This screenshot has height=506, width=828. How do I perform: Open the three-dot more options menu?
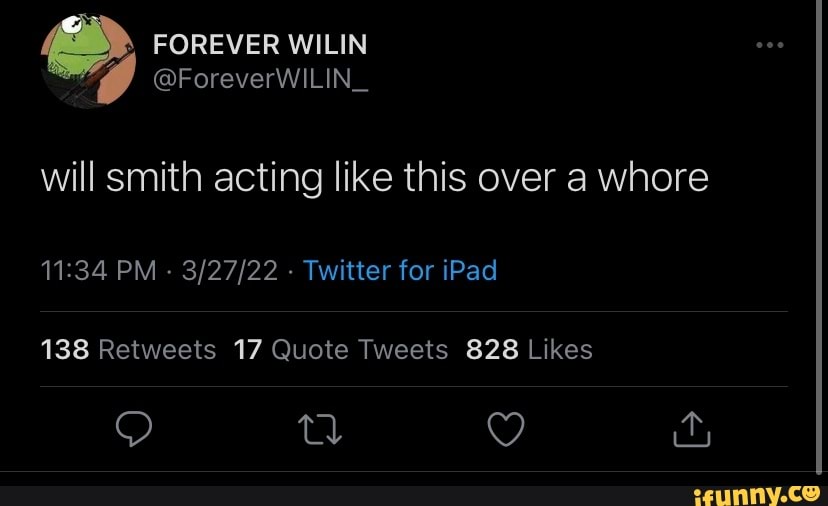click(769, 45)
